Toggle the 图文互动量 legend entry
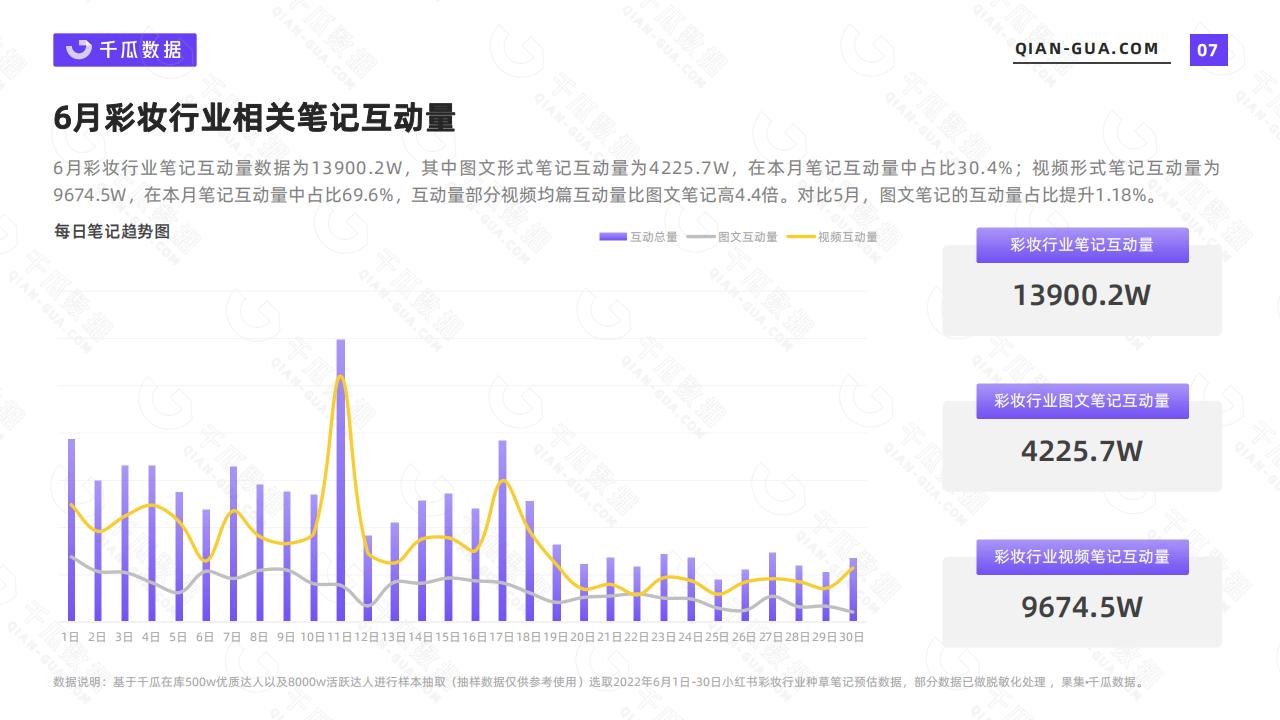Viewport: 1280px width, 720px height. (x=733, y=237)
